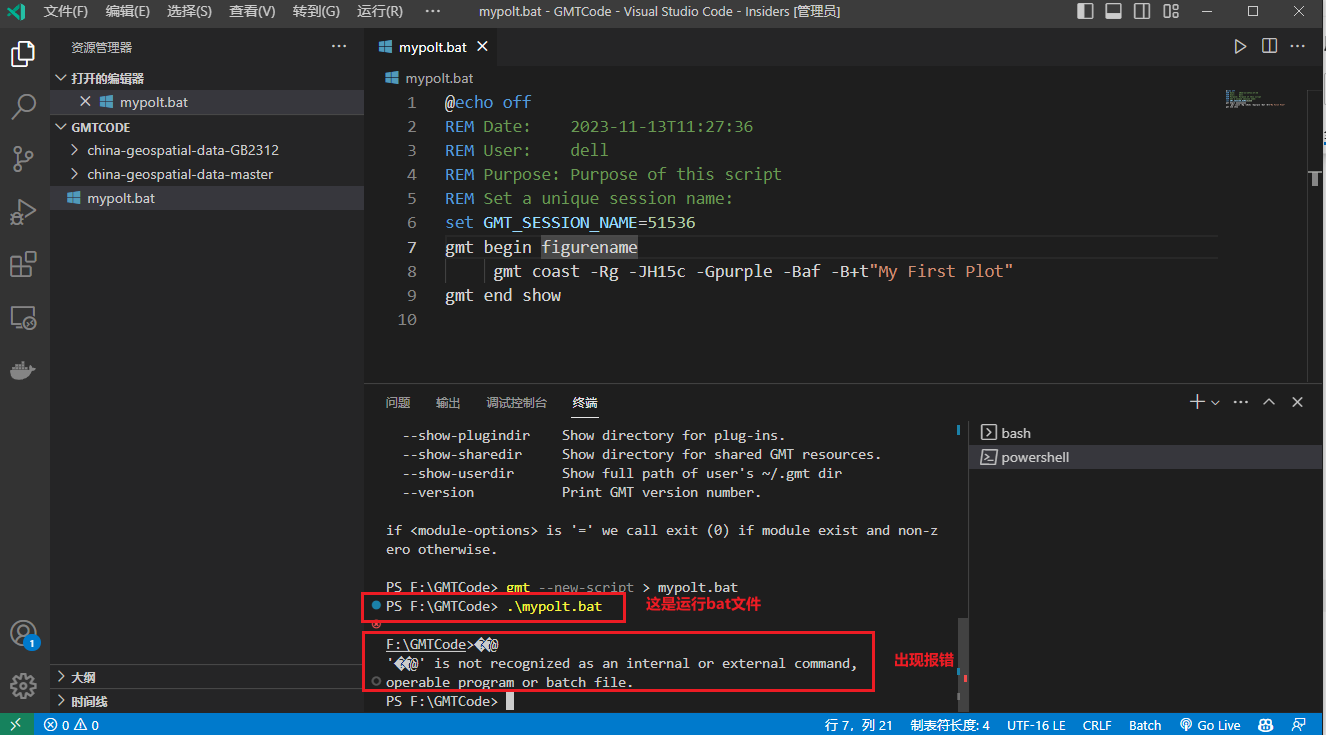Open Explorer panel more actions ellipsis
1326x735 pixels.
pos(340,47)
